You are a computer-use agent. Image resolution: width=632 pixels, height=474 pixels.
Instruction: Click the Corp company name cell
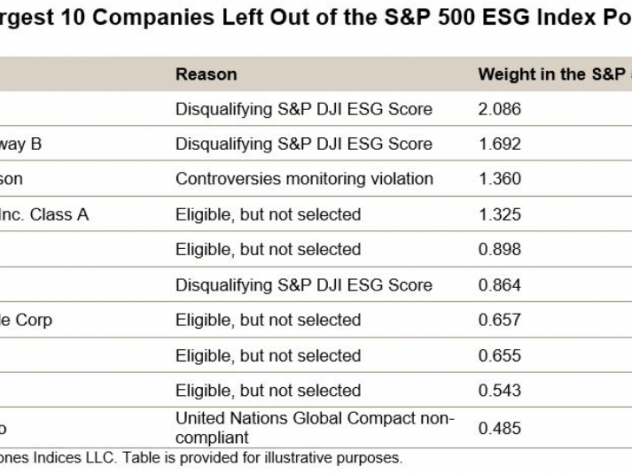click(26, 320)
